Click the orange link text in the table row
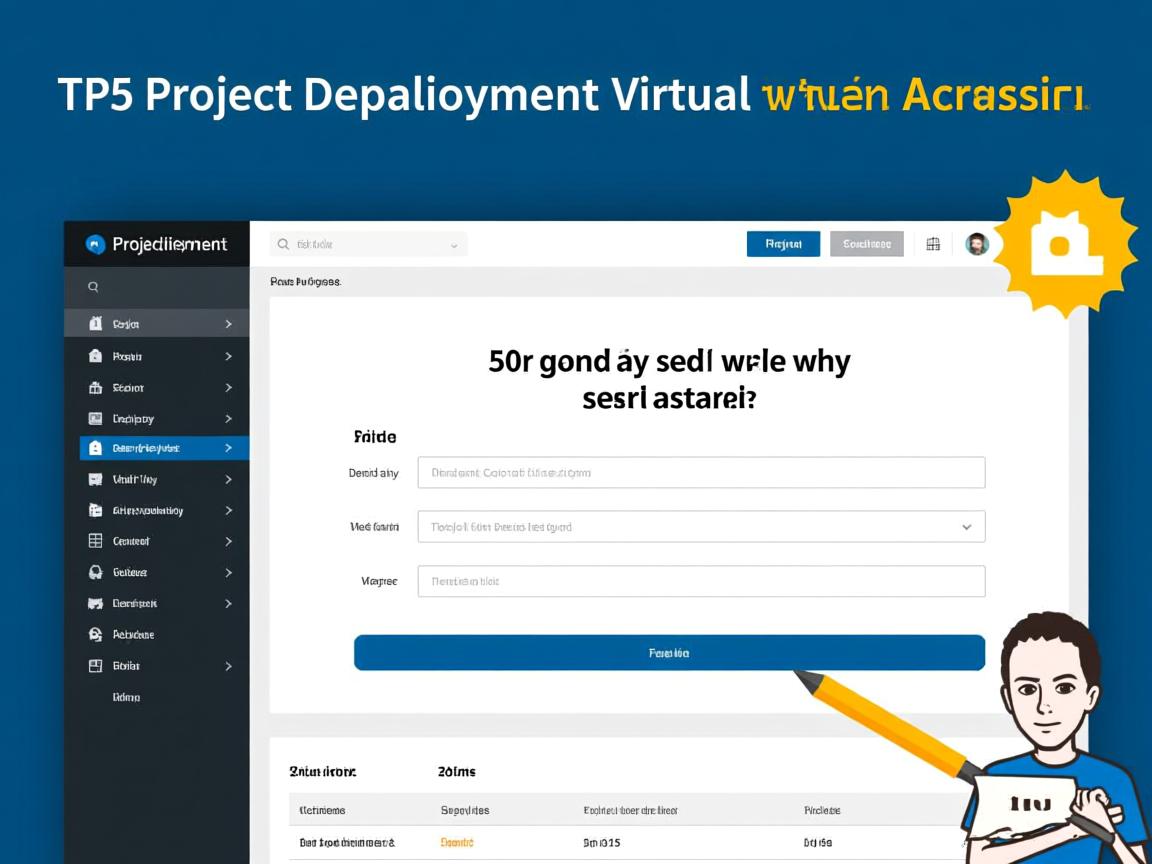This screenshot has width=1152, height=864. (x=457, y=842)
